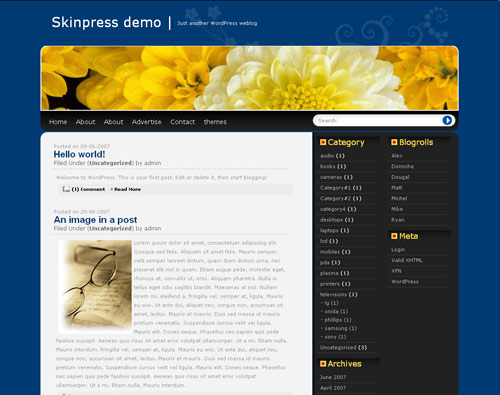Click the Archives heading bullet icon
Image resolution: width=500 pixels, height=395 pixels.
[323, 364]
